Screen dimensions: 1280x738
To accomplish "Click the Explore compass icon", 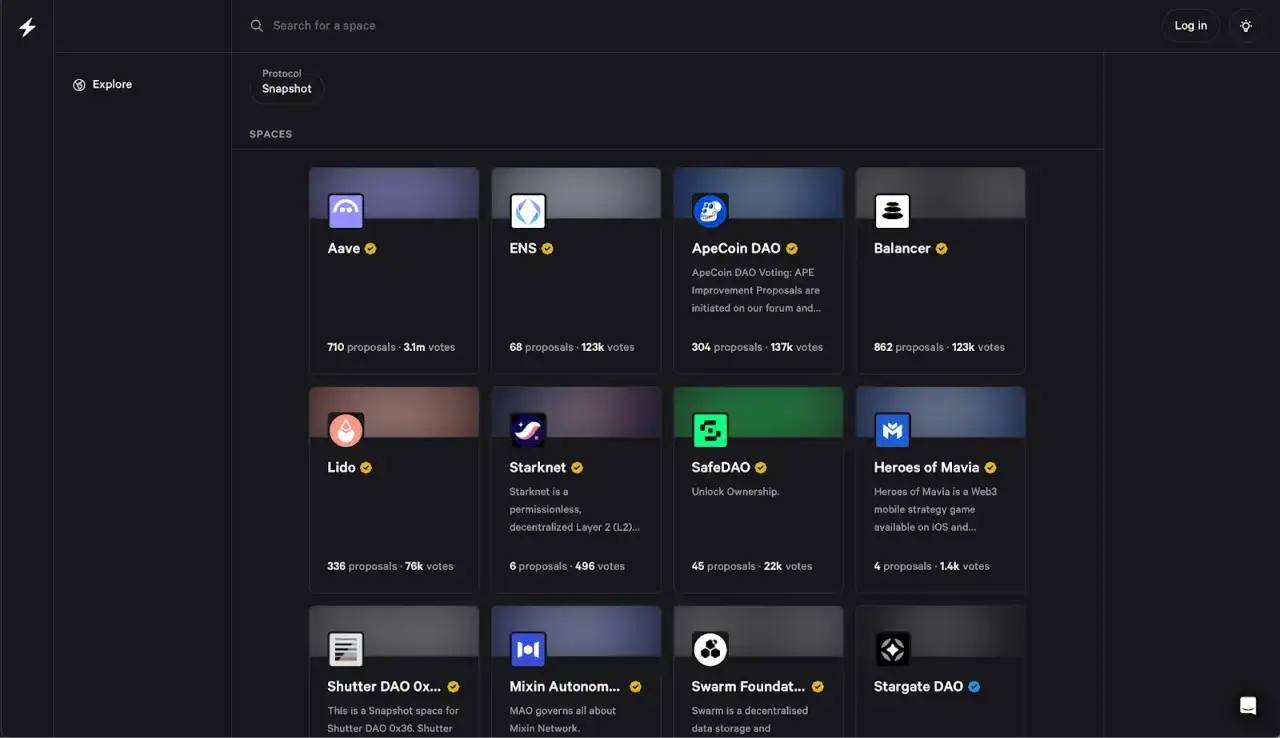I will [79, 85].
